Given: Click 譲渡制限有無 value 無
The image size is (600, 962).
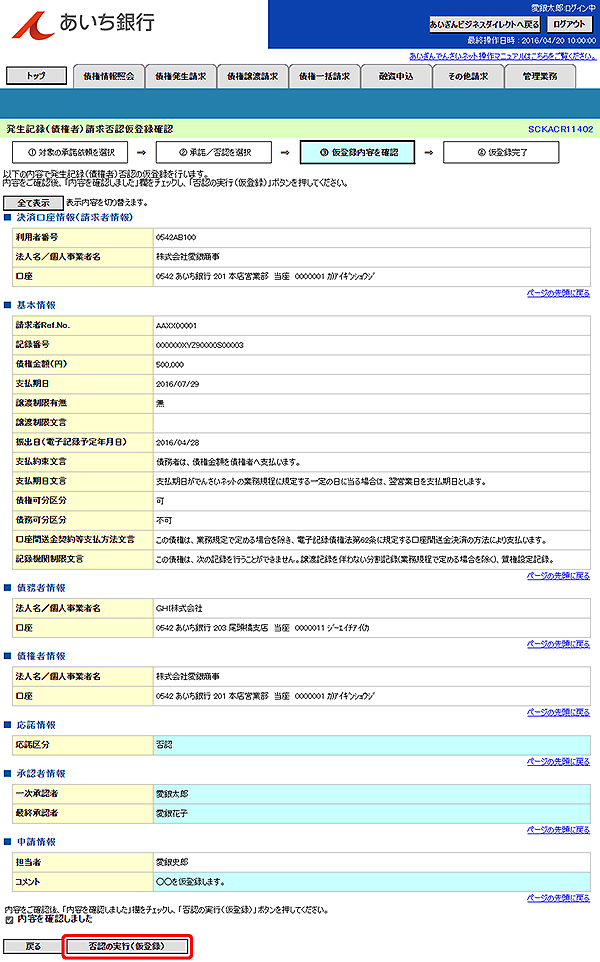Looking at the screenshot, I should 160,404.
